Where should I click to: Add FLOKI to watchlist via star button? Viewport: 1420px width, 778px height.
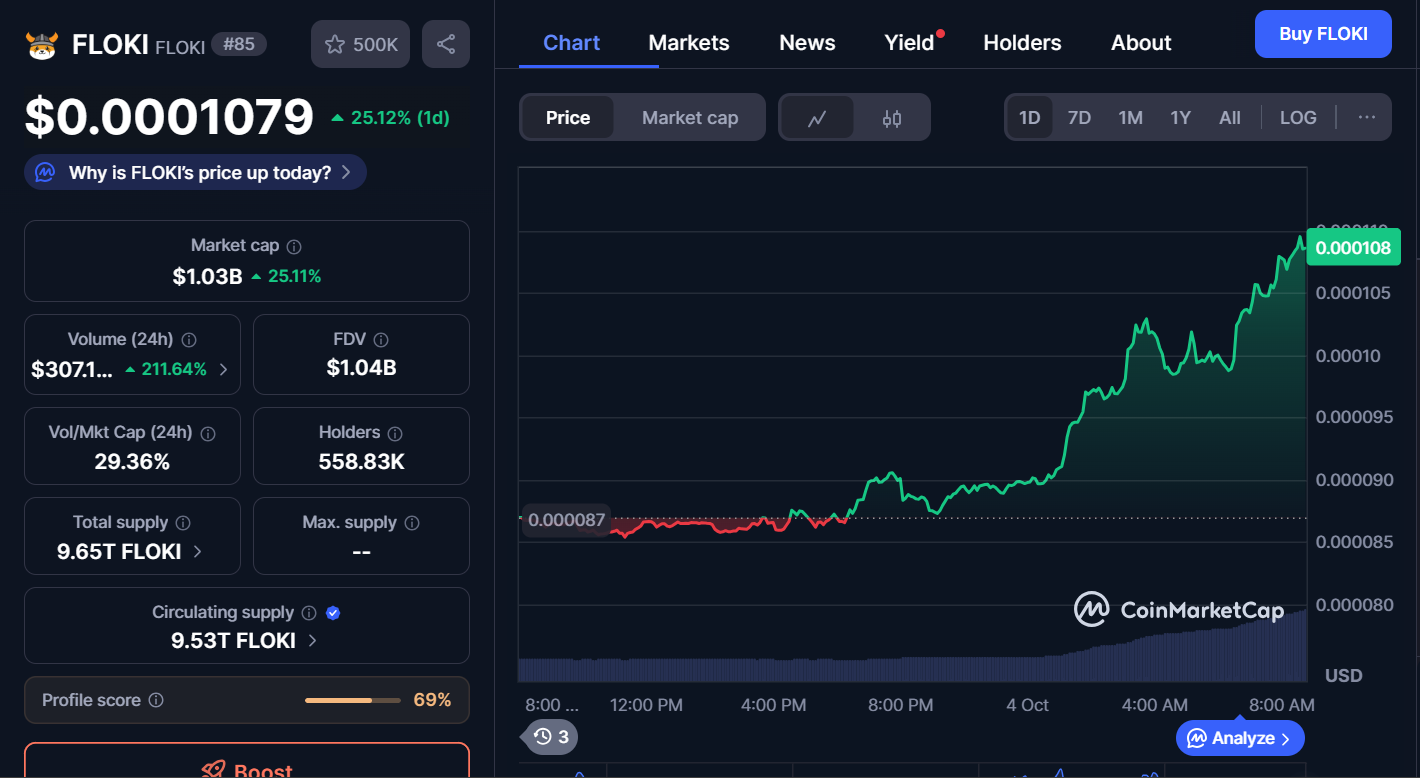point(360,44)
